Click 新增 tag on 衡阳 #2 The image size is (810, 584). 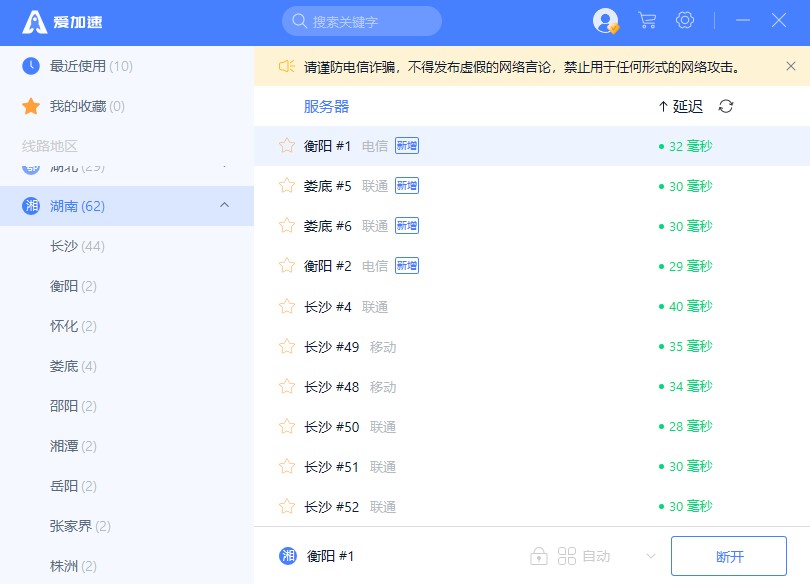click(x=407, y=265)
